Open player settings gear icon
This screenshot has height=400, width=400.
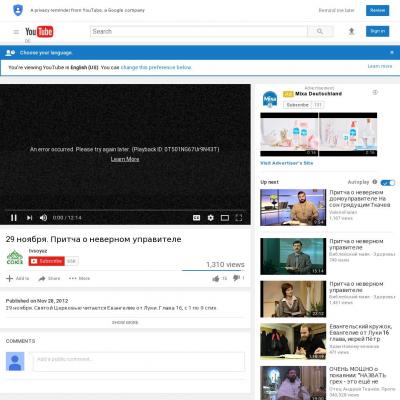(x=210, y=218)
